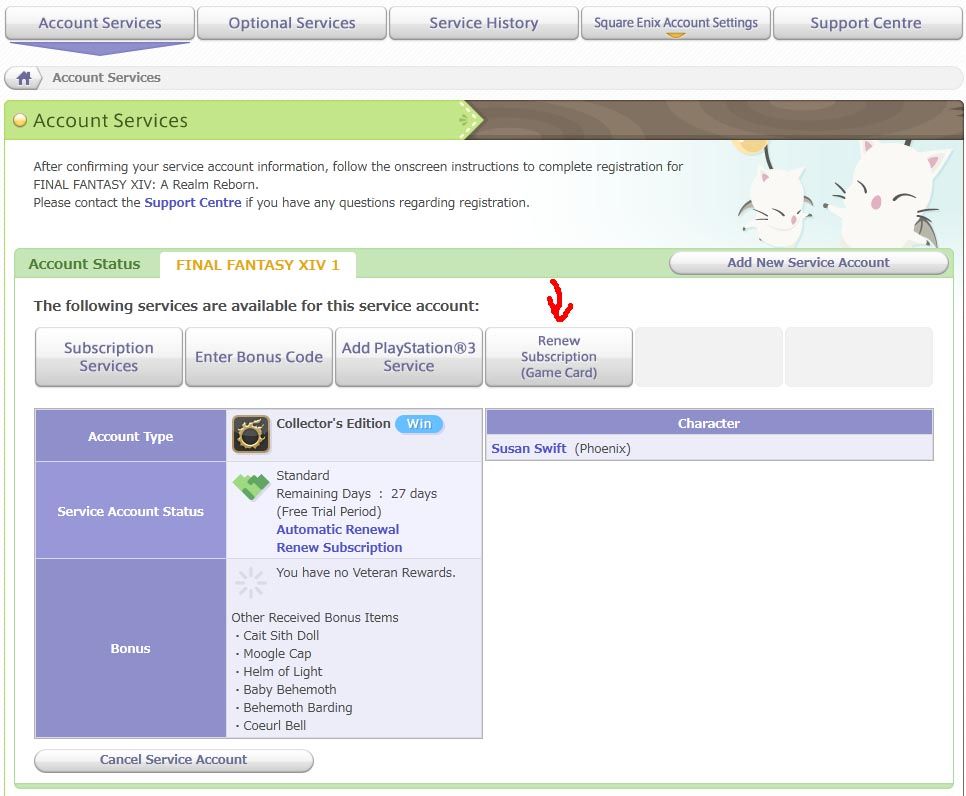
Task: Follow the Automatic Renewal link
Action: point(337,530)
